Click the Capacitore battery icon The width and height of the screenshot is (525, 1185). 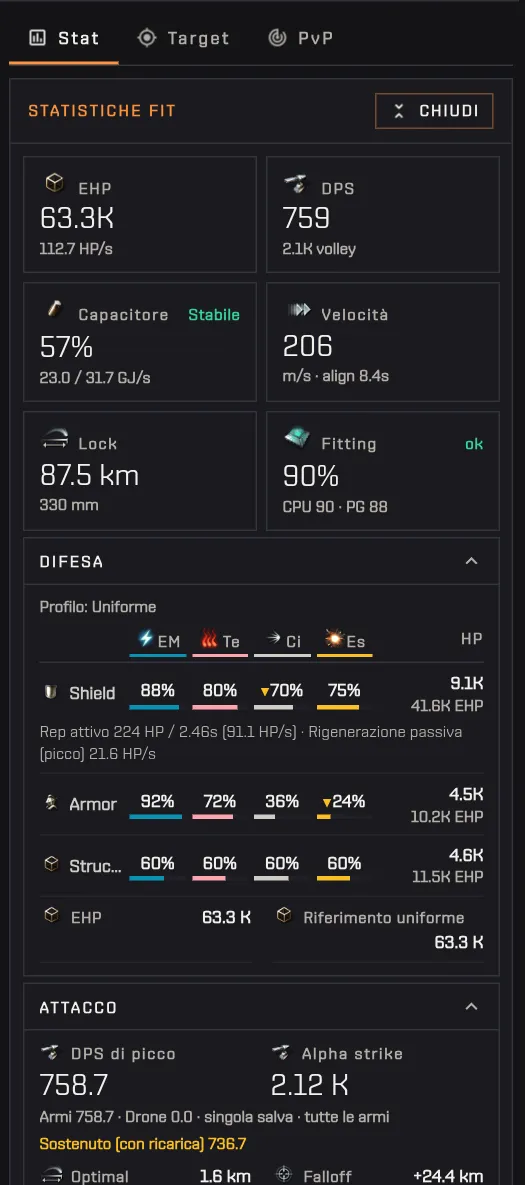click(x=54, y=308)
